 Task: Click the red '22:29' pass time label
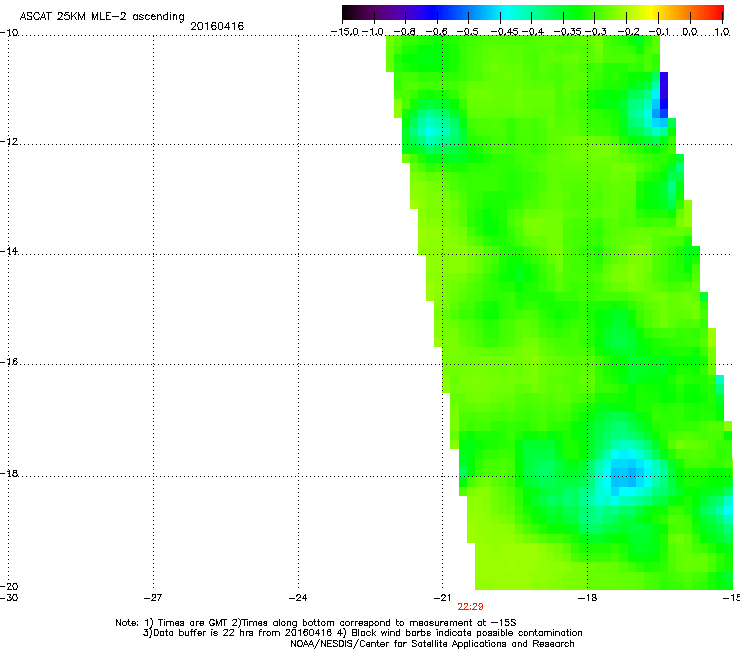click(x=470, y=607)
